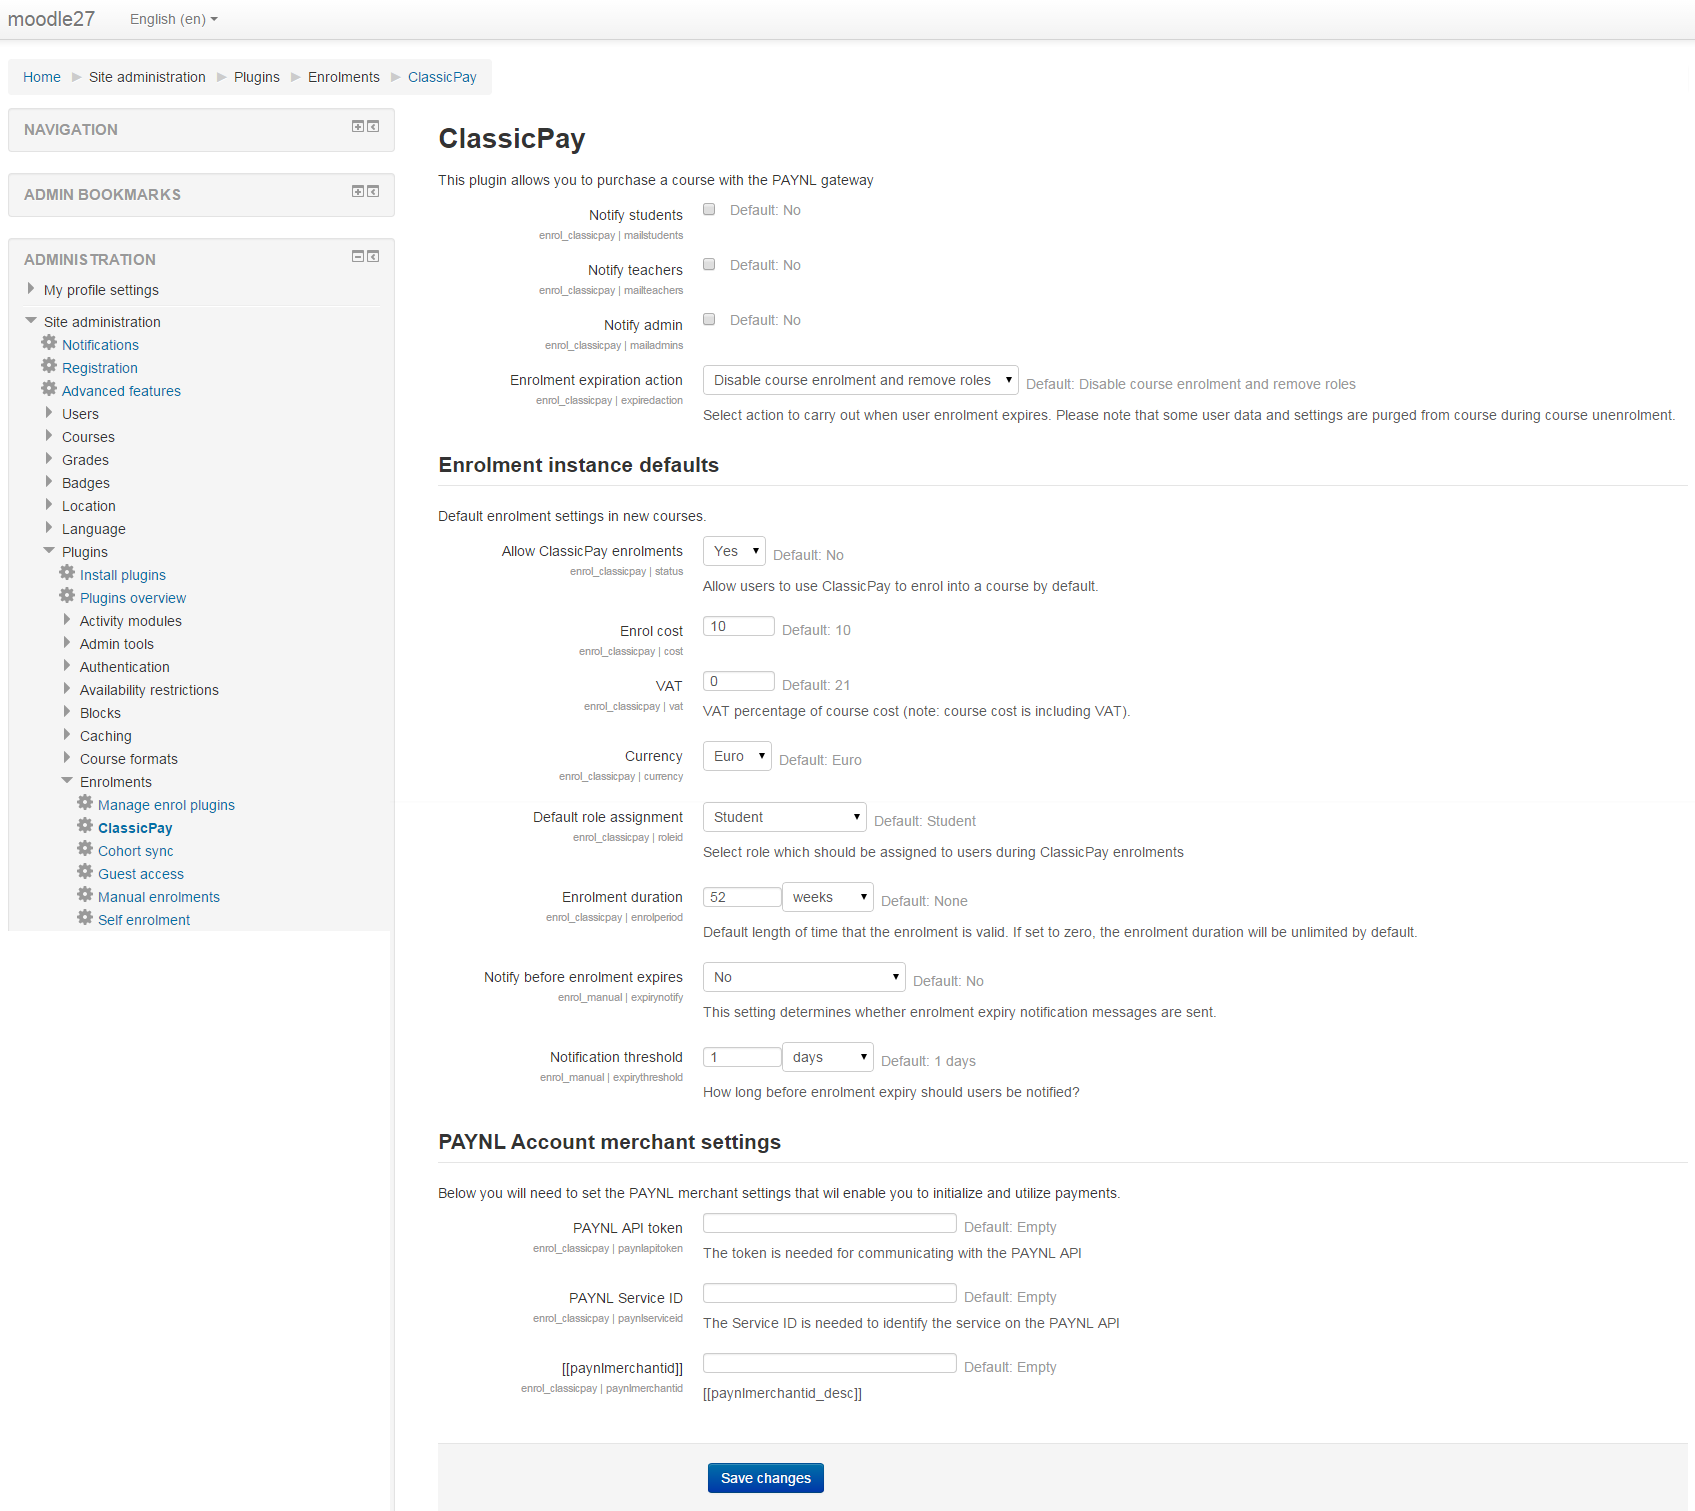Image resolution: width=1695 pixels, height=1511 pixels.
Task: Open the Currency dropdown
Action: click(737, 757)
